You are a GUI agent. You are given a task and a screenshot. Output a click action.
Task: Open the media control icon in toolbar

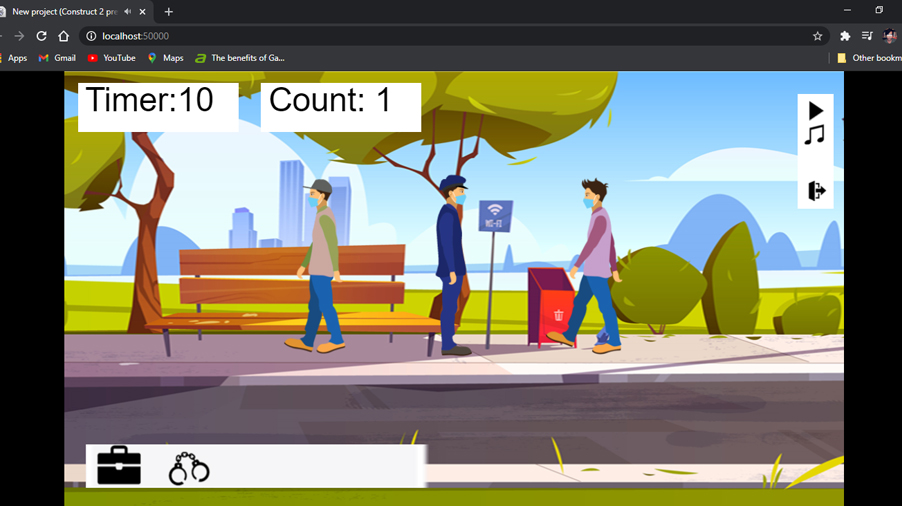[x=867, y=36]
